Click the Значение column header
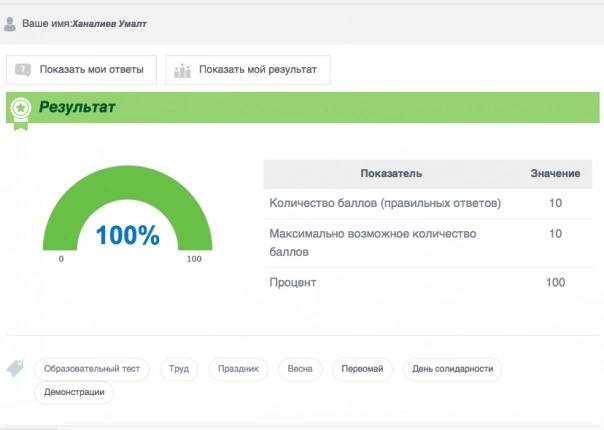The image size is (604, 430). pyautogui.click(x=554, y=174)
